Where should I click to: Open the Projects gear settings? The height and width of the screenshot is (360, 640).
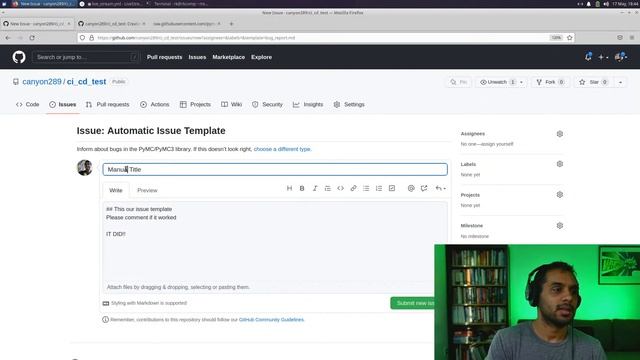tap(560, 195)
